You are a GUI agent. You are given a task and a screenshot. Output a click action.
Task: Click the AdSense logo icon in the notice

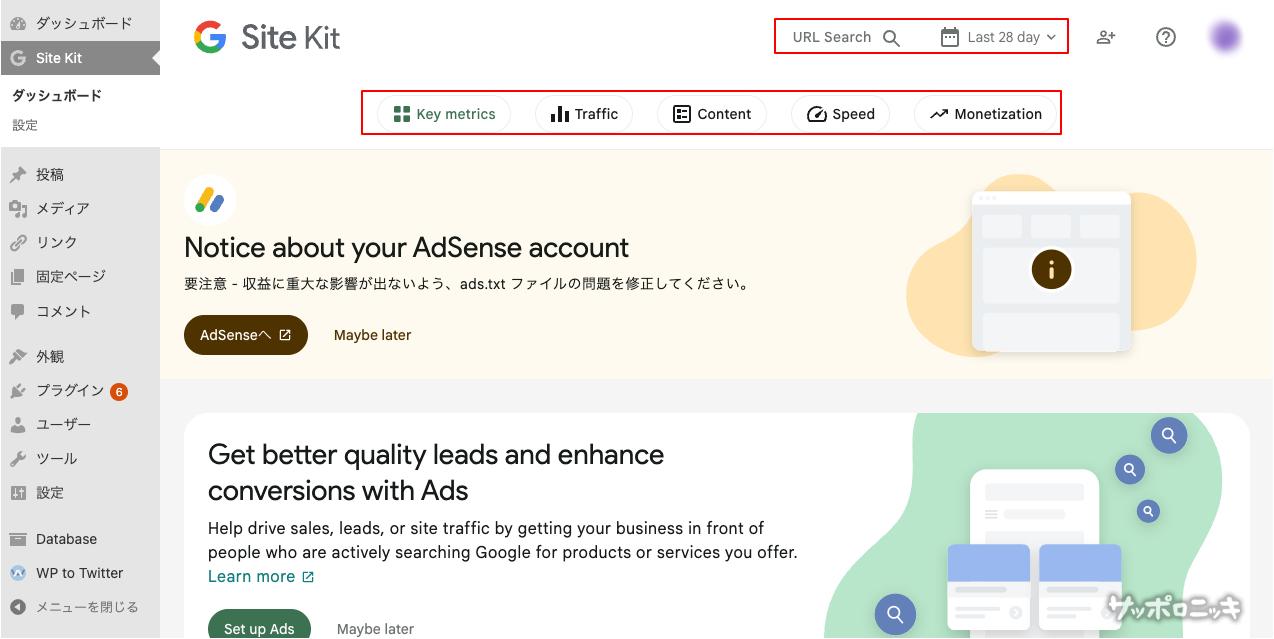(x=210, y=200)
